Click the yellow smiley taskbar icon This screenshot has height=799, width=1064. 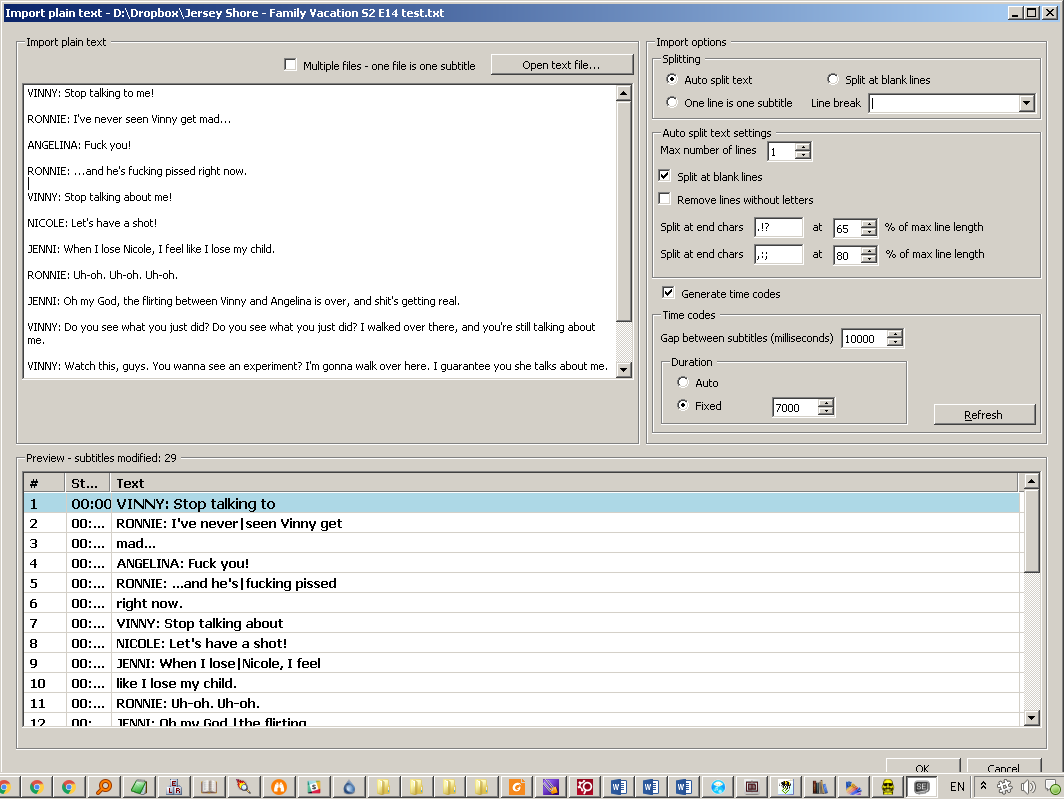[x=890, y=787]
